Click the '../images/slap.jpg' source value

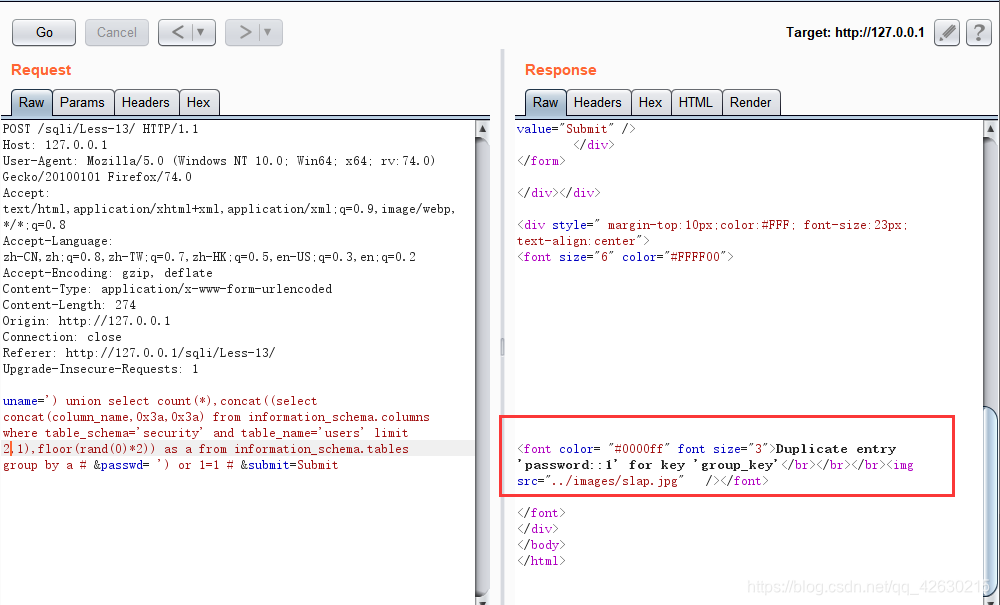coord(616,481)
